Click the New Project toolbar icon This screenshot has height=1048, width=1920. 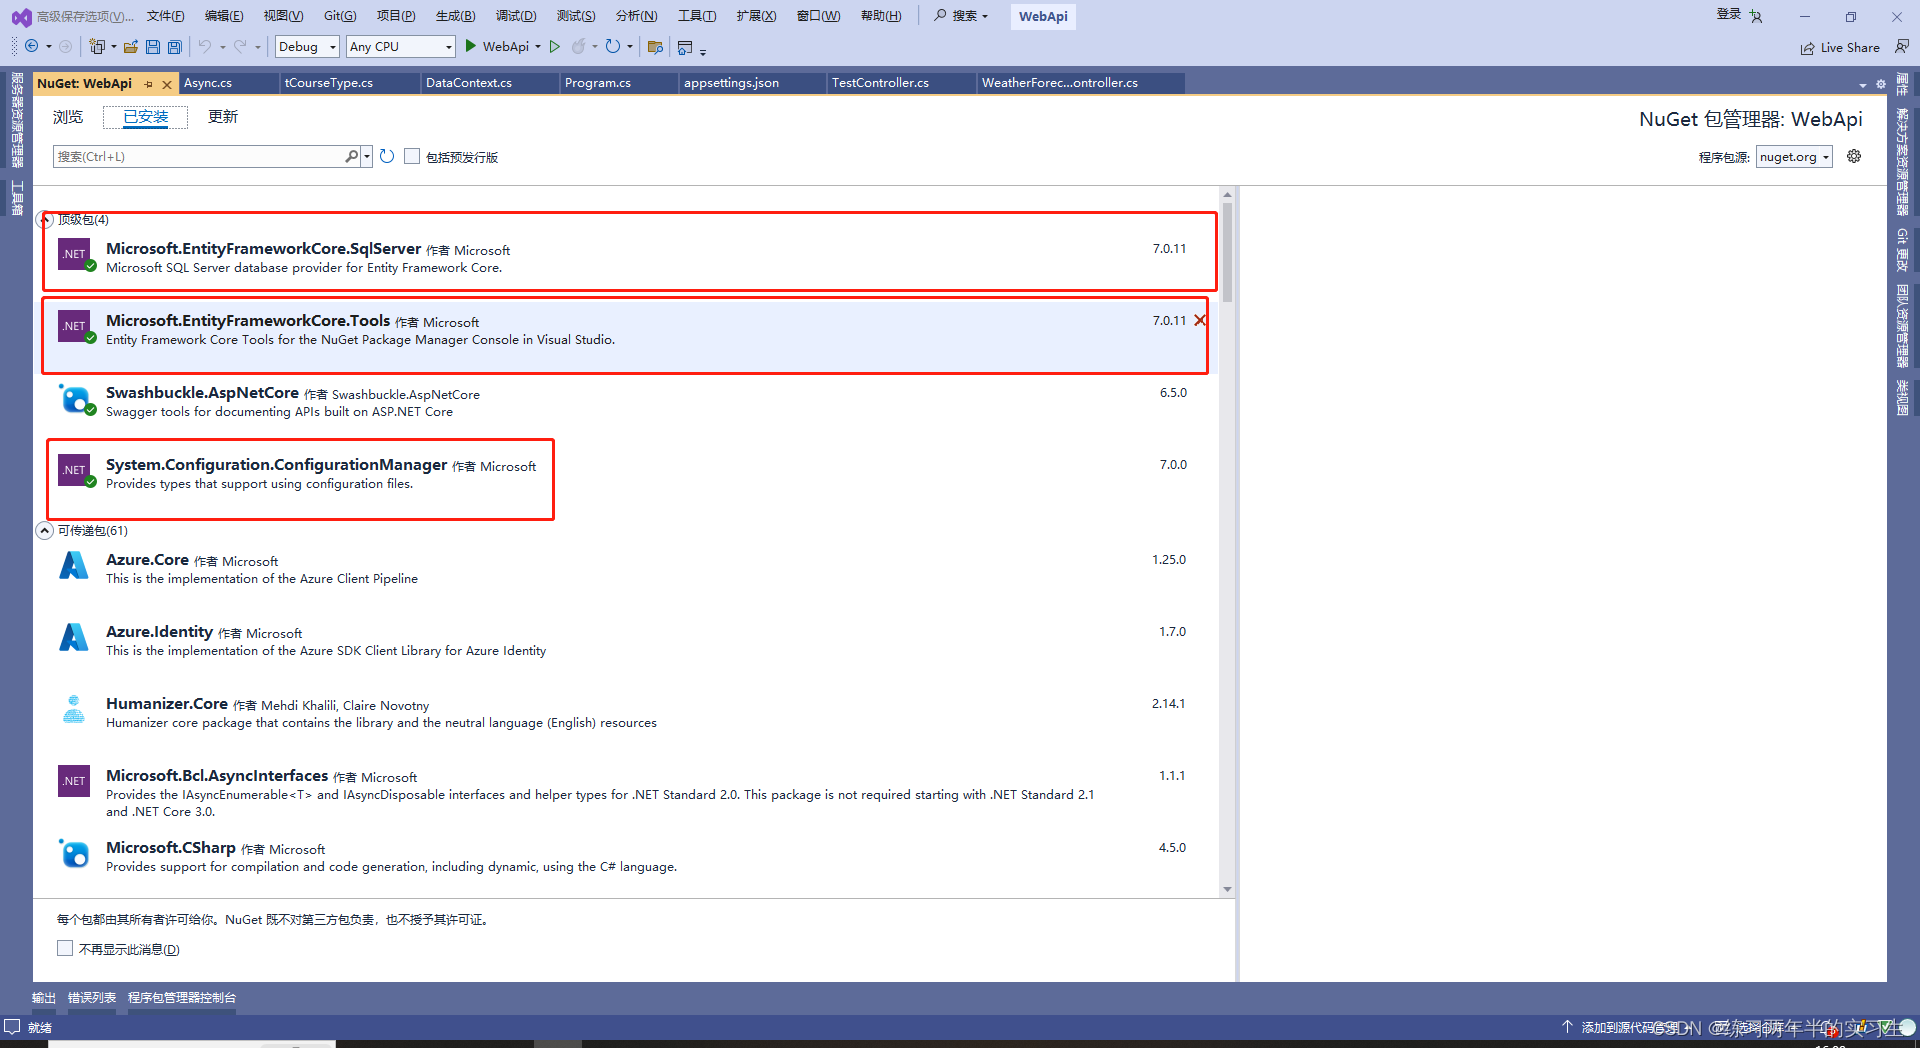[98, 46]
